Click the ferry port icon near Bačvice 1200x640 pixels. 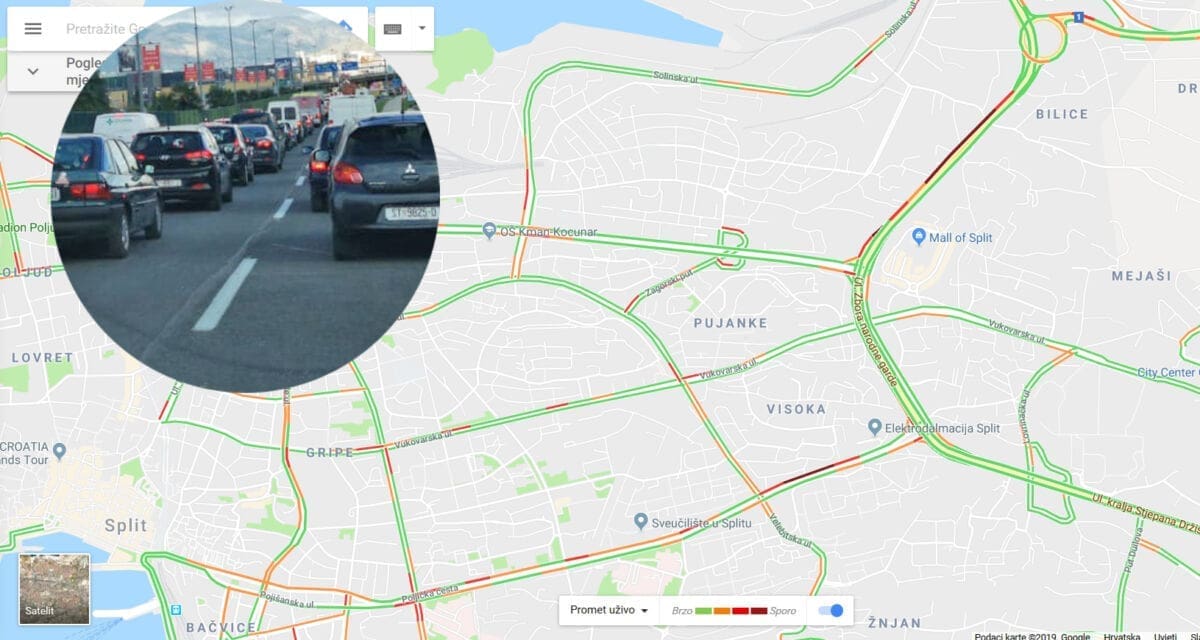pos(176,609)
